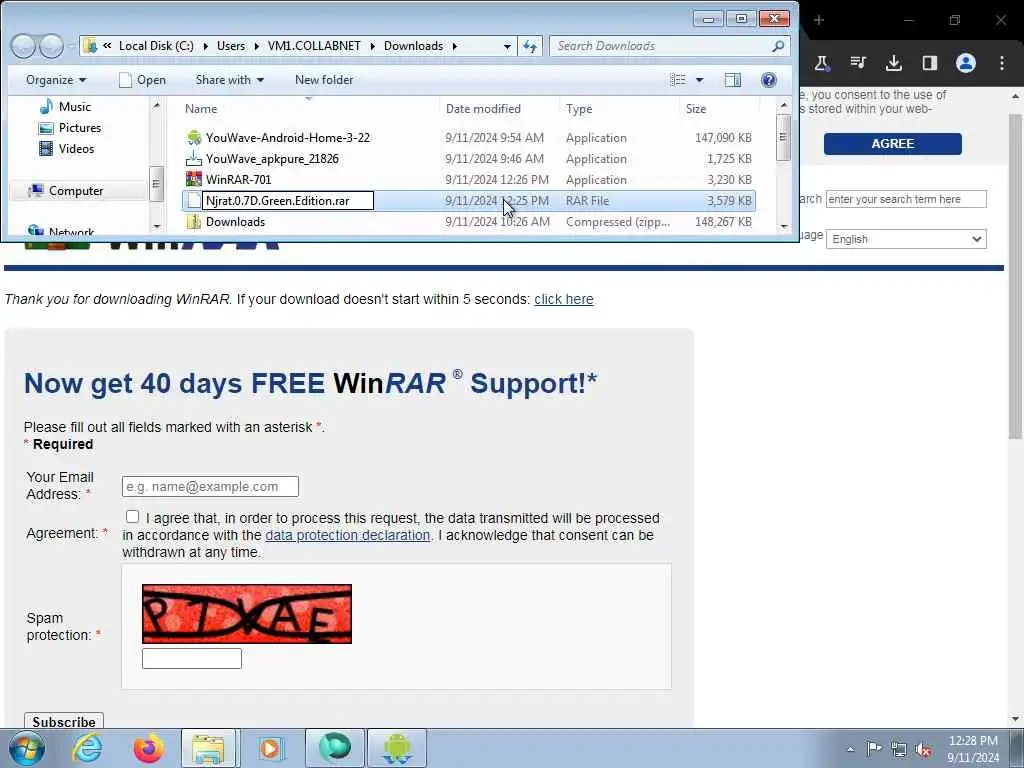The image size is (1024, 768).
Task: Click the Subscribe button
Action: [64, 722]
